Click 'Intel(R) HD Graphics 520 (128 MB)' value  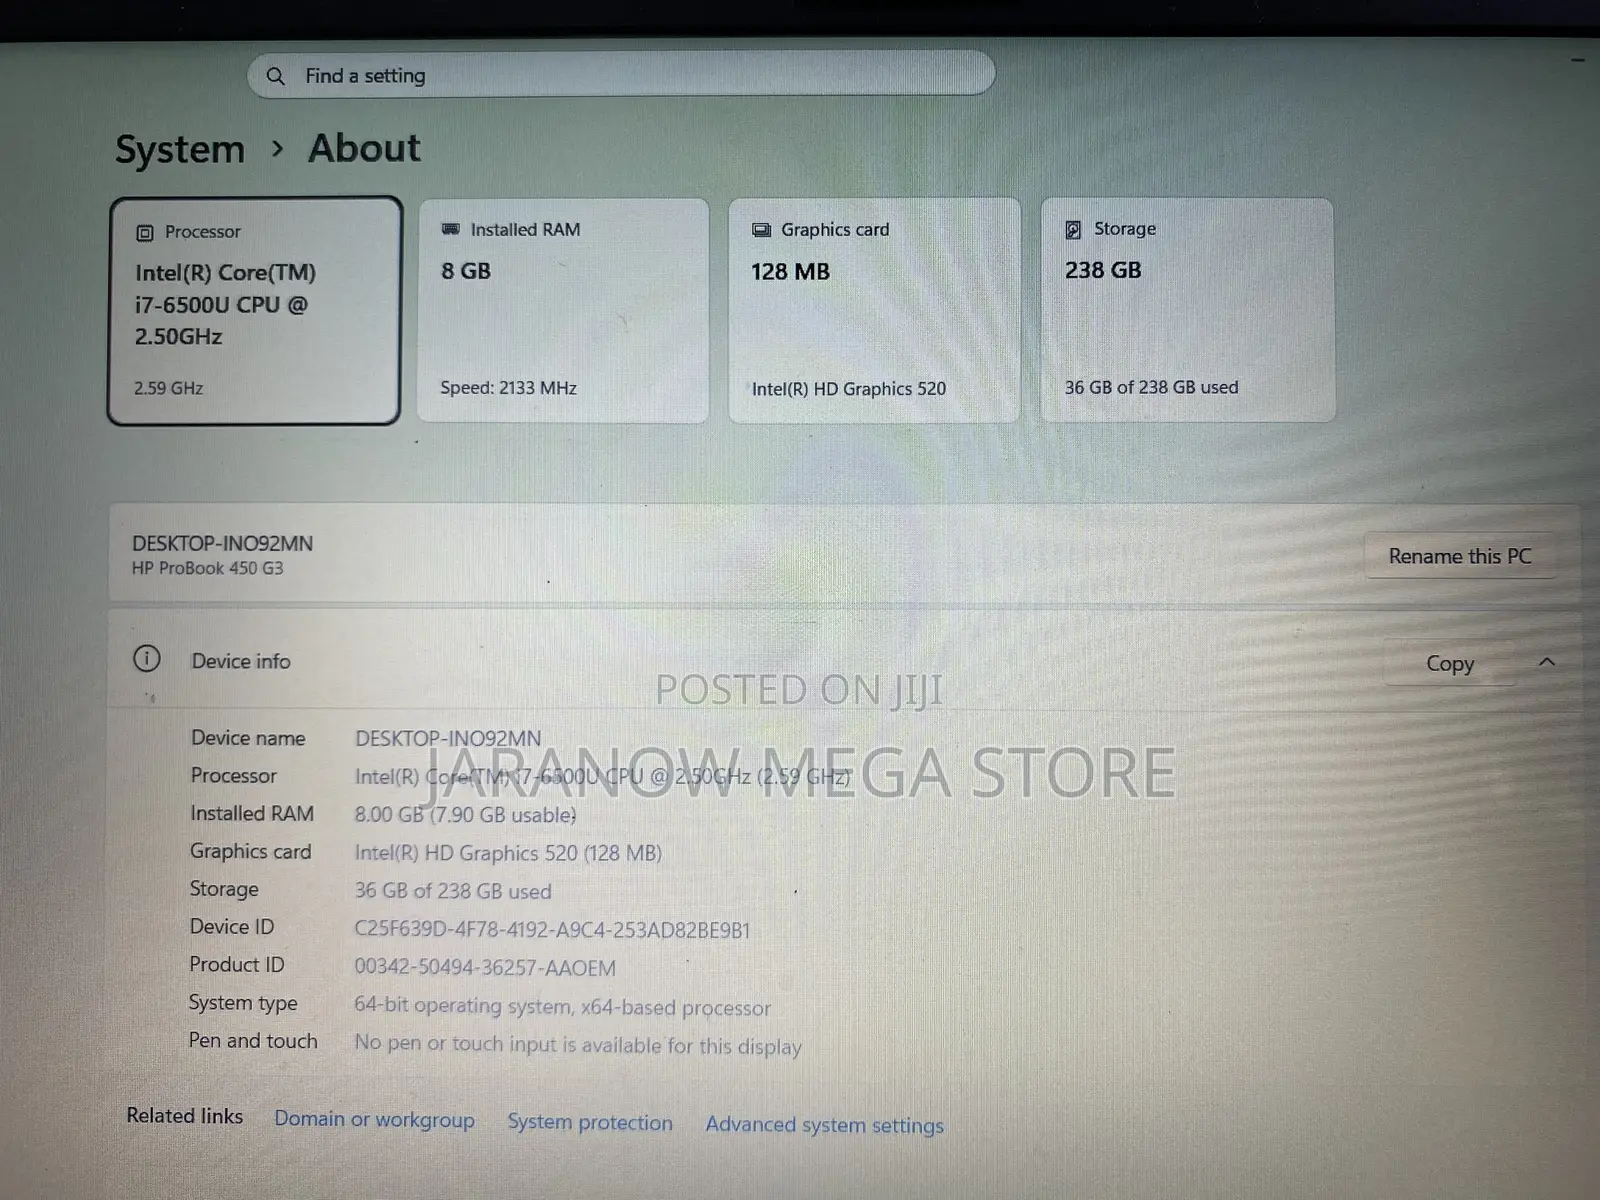click(508, 853)
